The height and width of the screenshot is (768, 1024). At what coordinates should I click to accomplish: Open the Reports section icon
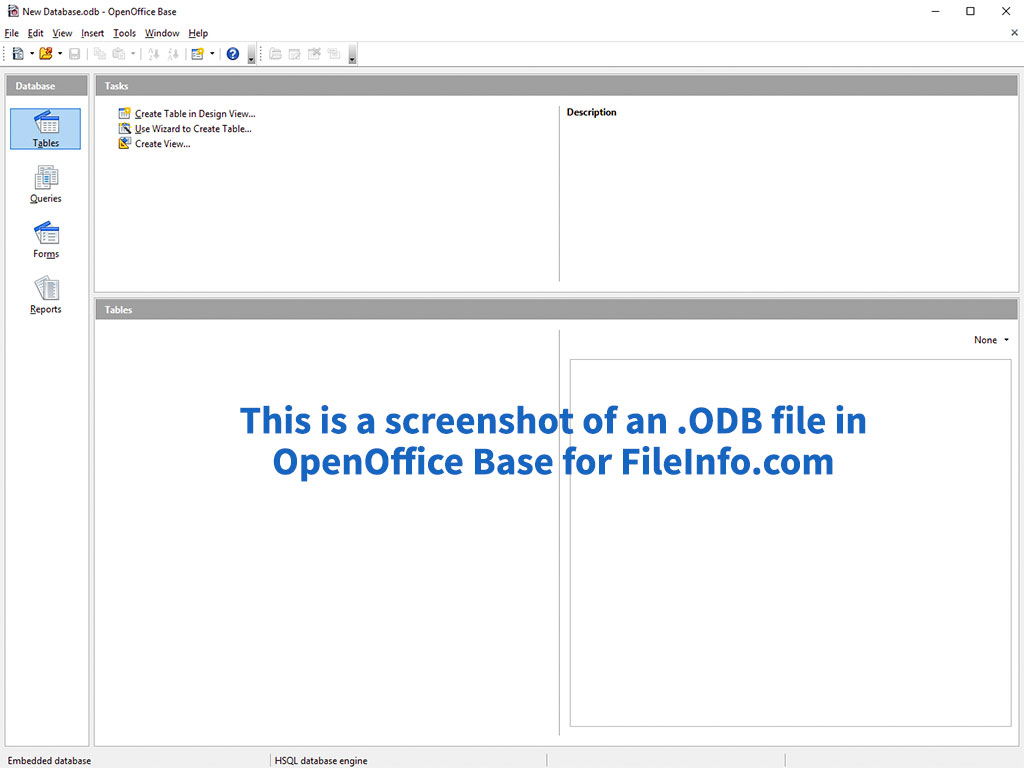pyautogui.click(x=46, y=295)
